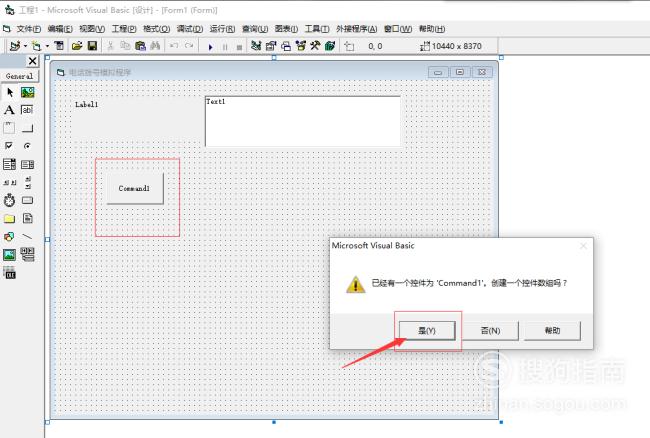Open the 运行(R) menu
Image resolution: width=650 pixels, height=438 pixels.
pyautogui.click(x=222, y=29)
